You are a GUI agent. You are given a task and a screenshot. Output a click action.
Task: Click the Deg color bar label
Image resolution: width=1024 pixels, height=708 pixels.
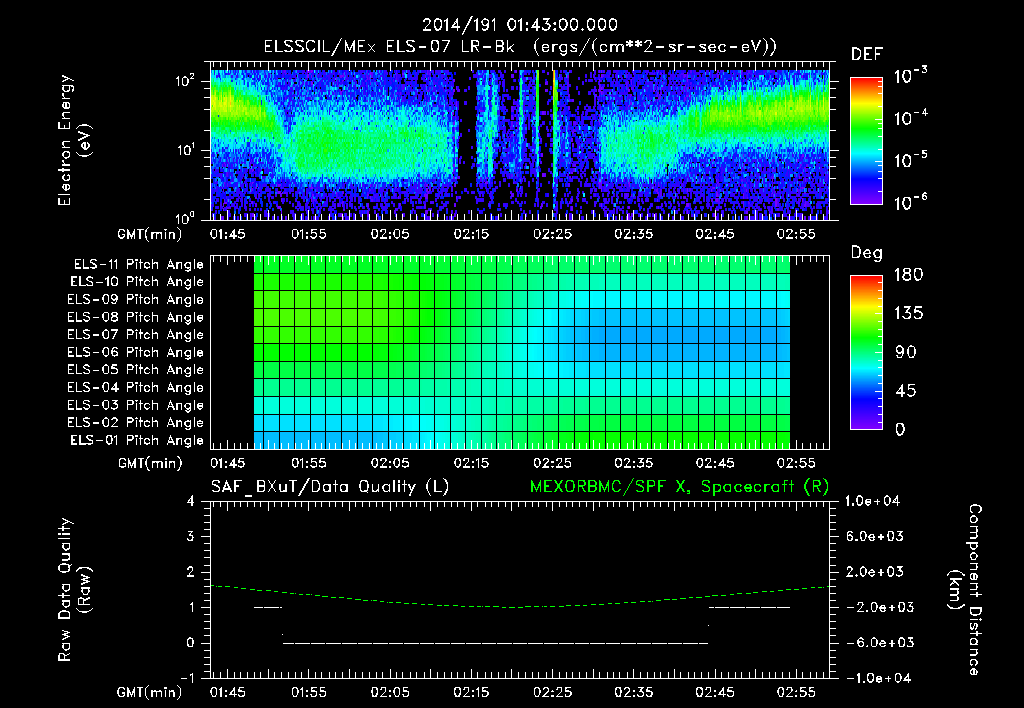click(867, 253)
